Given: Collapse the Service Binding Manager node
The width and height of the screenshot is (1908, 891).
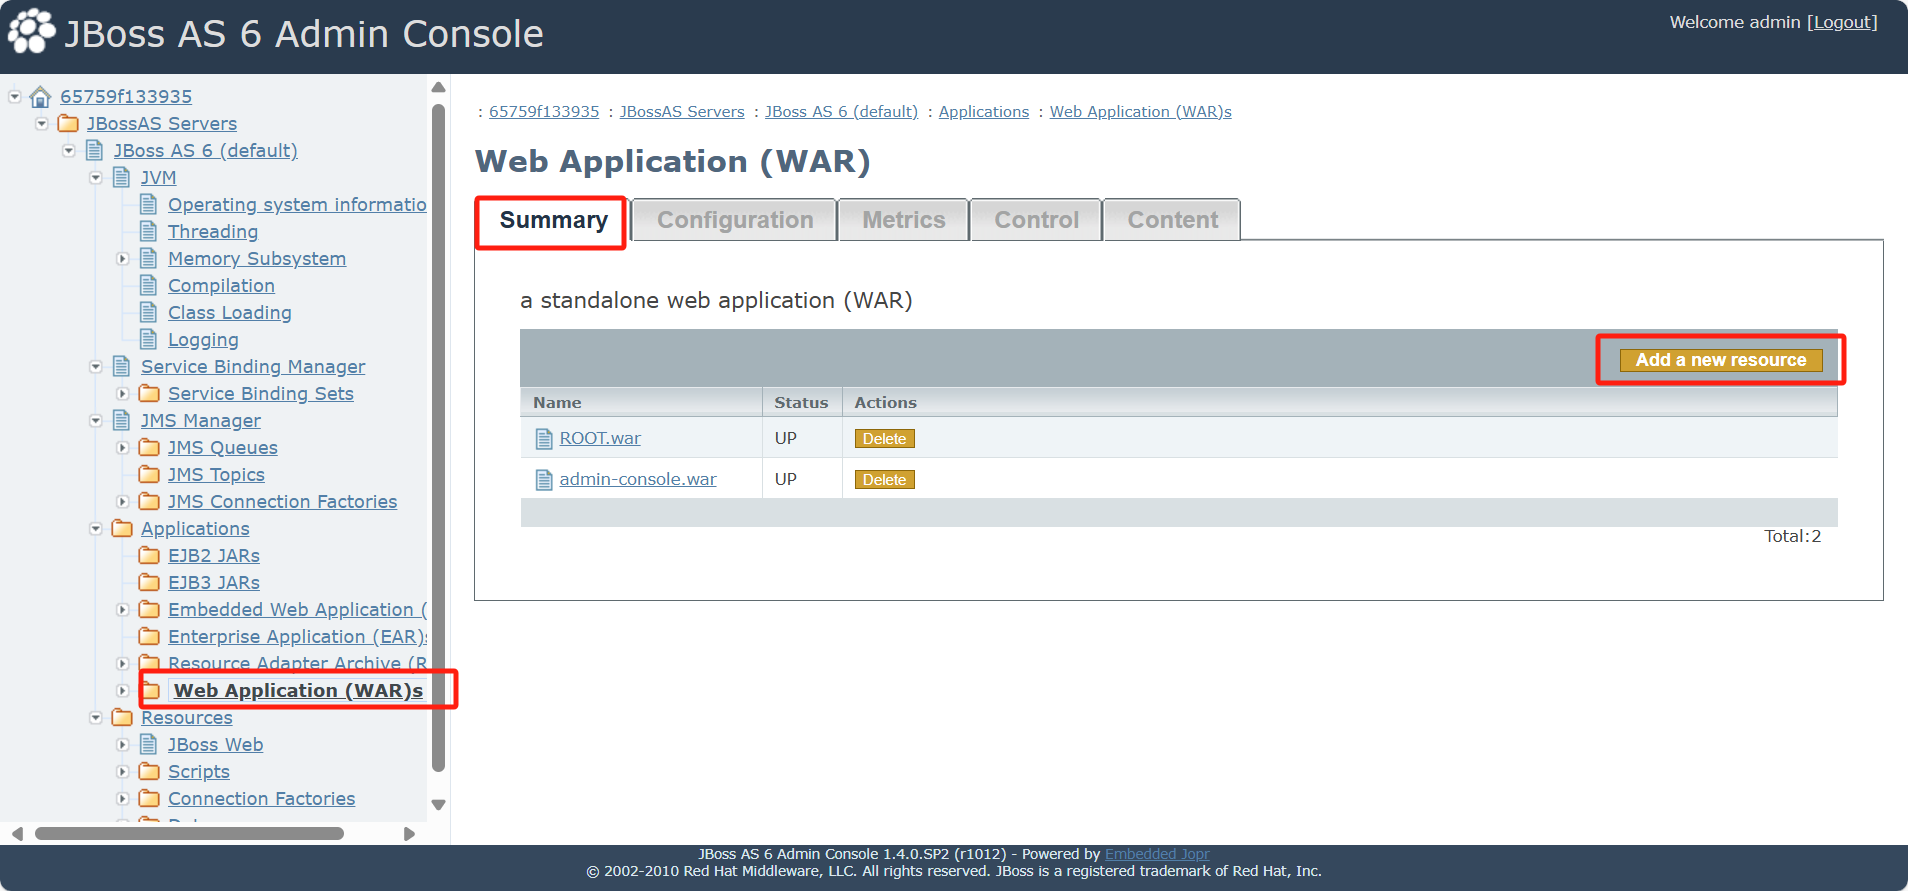Looking at the screenshot, I should [x=96, y=367].
